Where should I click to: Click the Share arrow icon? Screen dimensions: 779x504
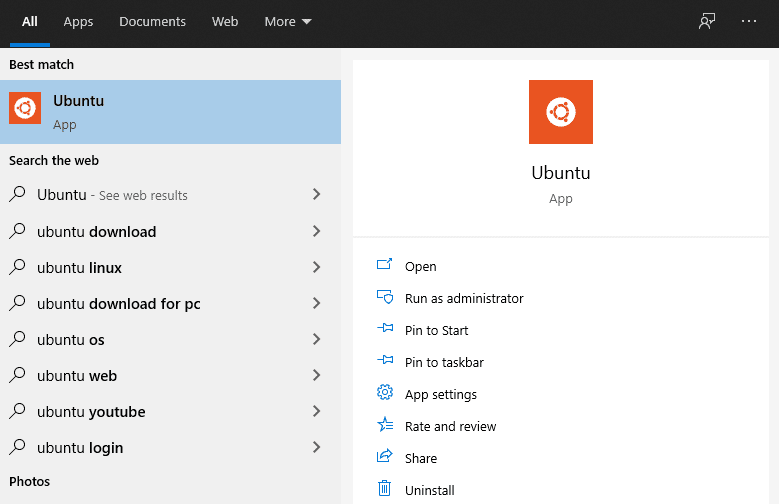pyautogui.click(x=385, y=456)
